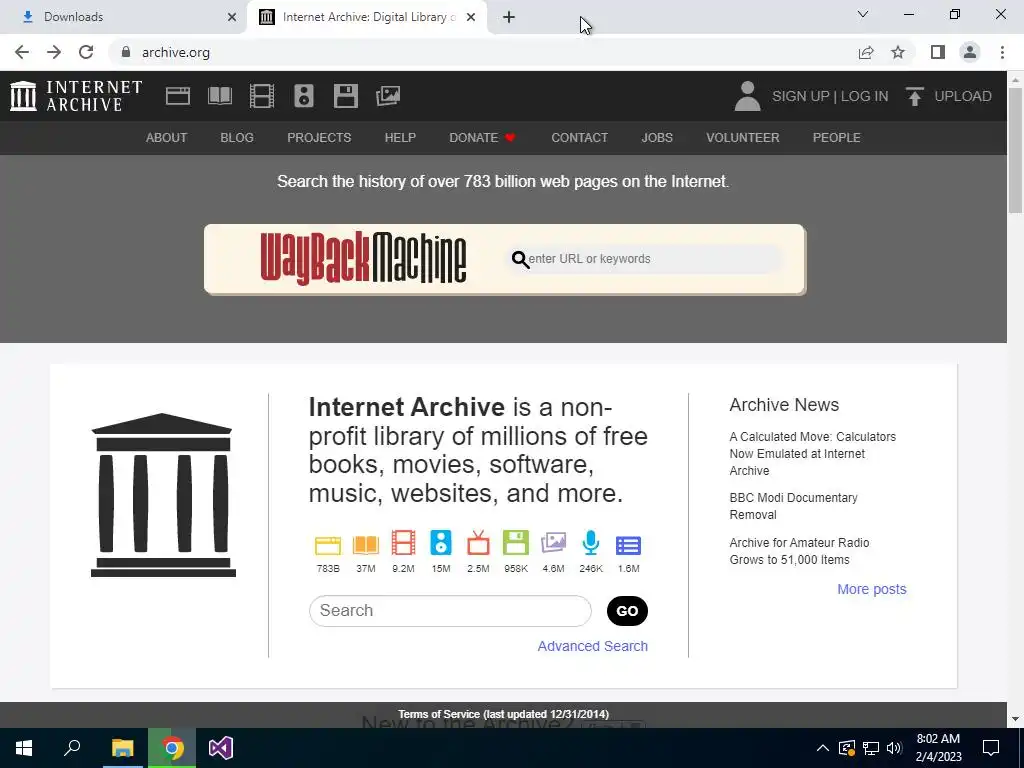Click the LOG IN link
Screen dimensions: 1024x768
tap(864, 96)
